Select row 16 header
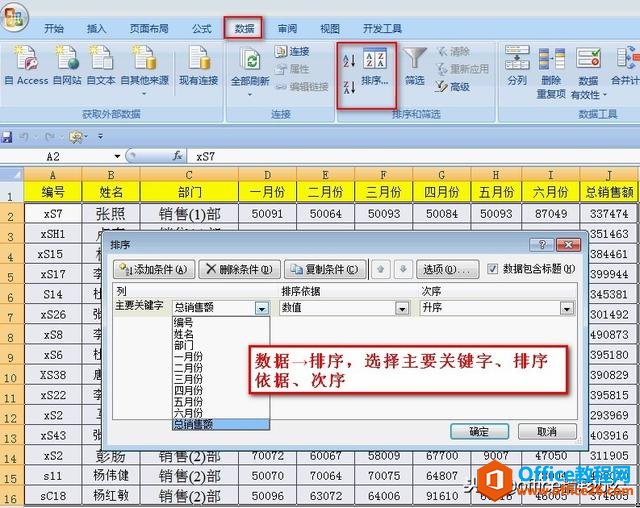Image resolution: width=640 pixels, height=508 pixels. [x=11, y=497]
